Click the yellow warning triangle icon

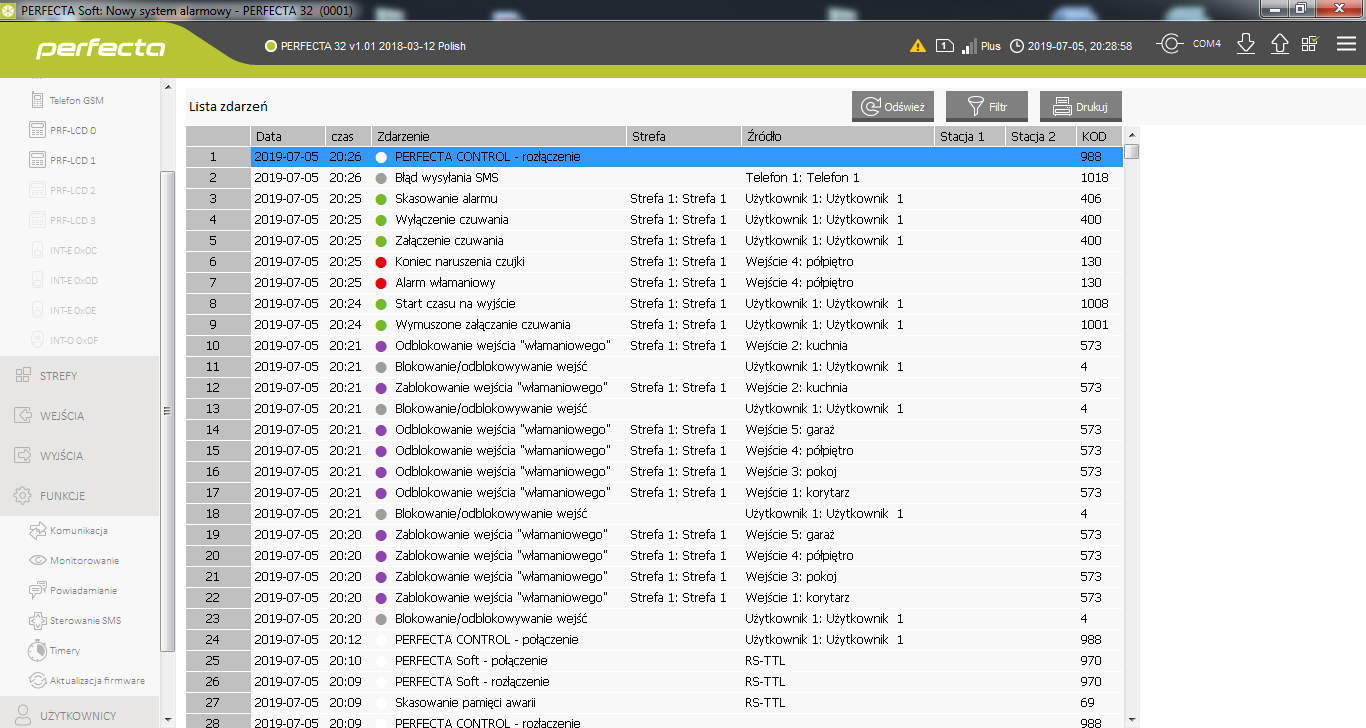(x=917, y=46)
